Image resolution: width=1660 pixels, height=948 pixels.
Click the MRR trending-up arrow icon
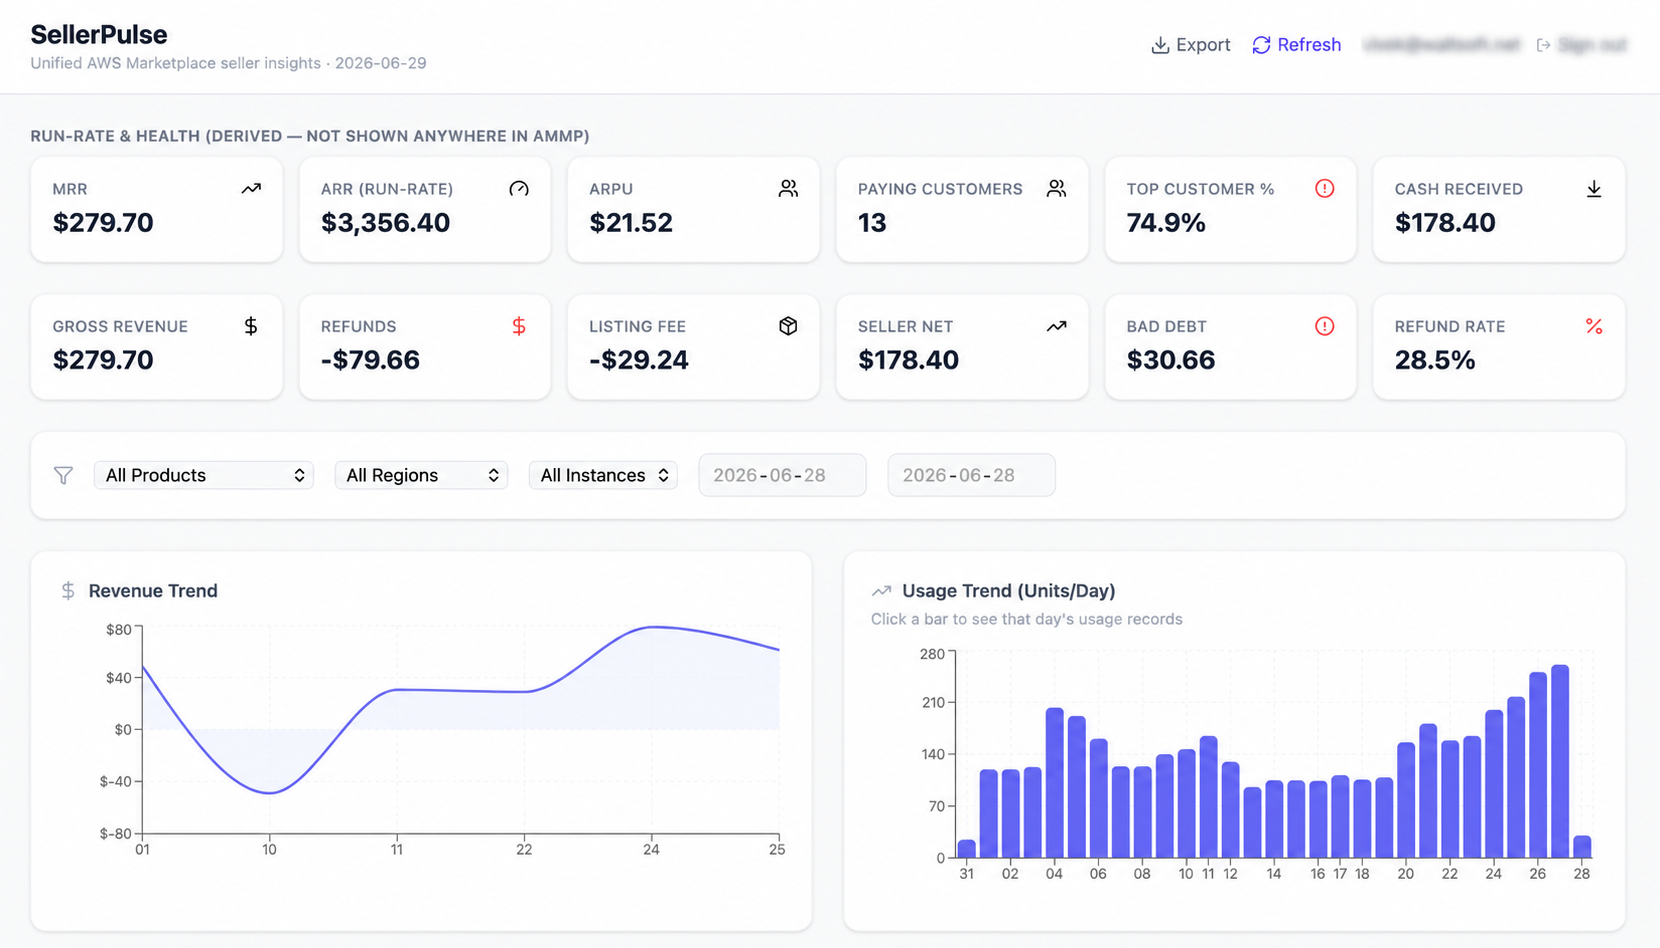pos(251,188)
